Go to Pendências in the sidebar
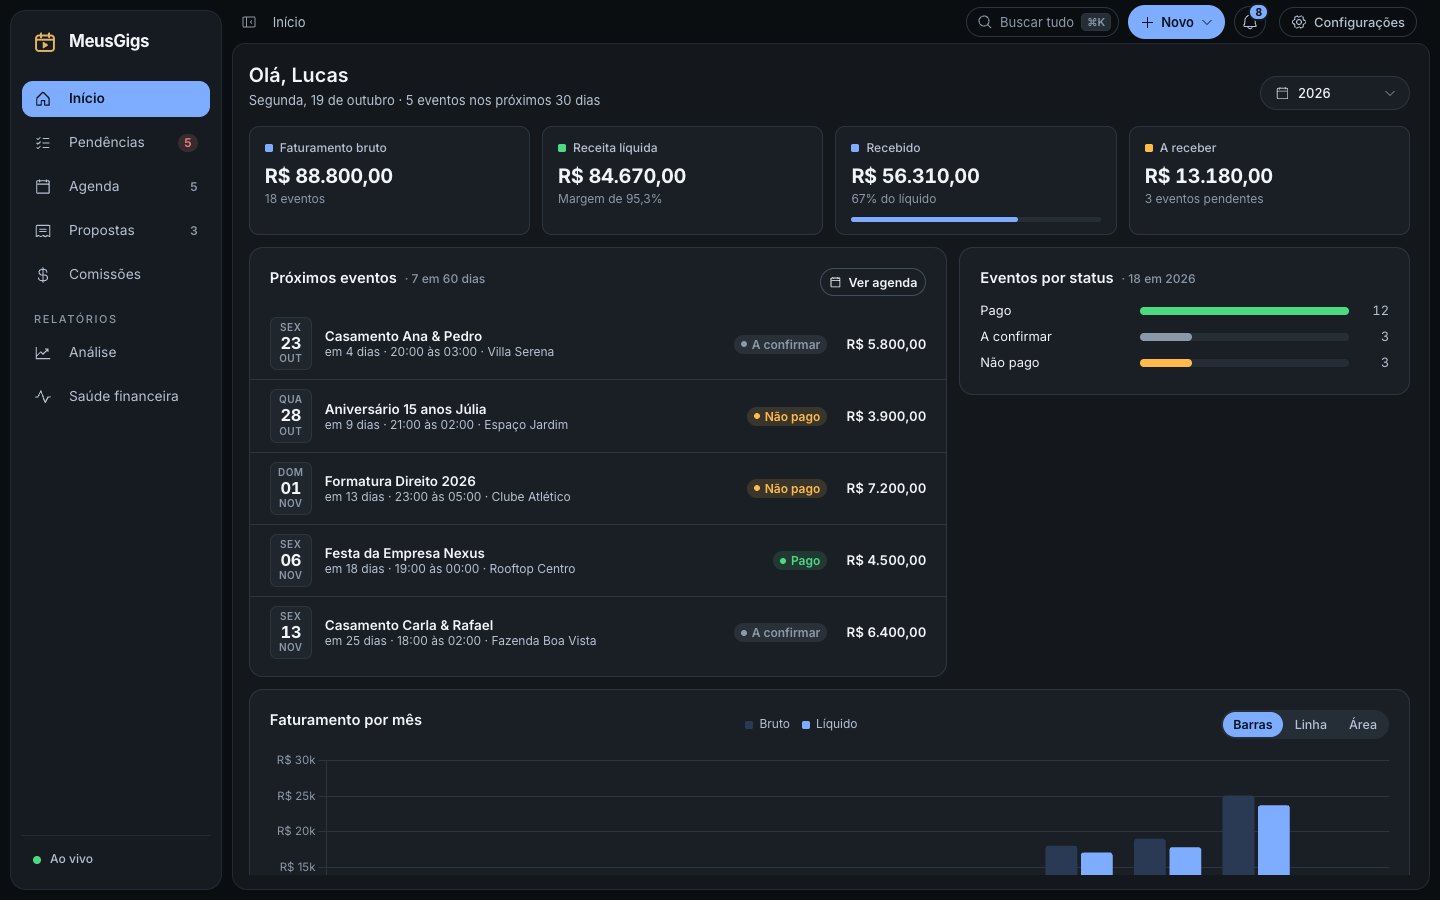The height and width of the screenshot is (900, 1440). click(116, 143)
